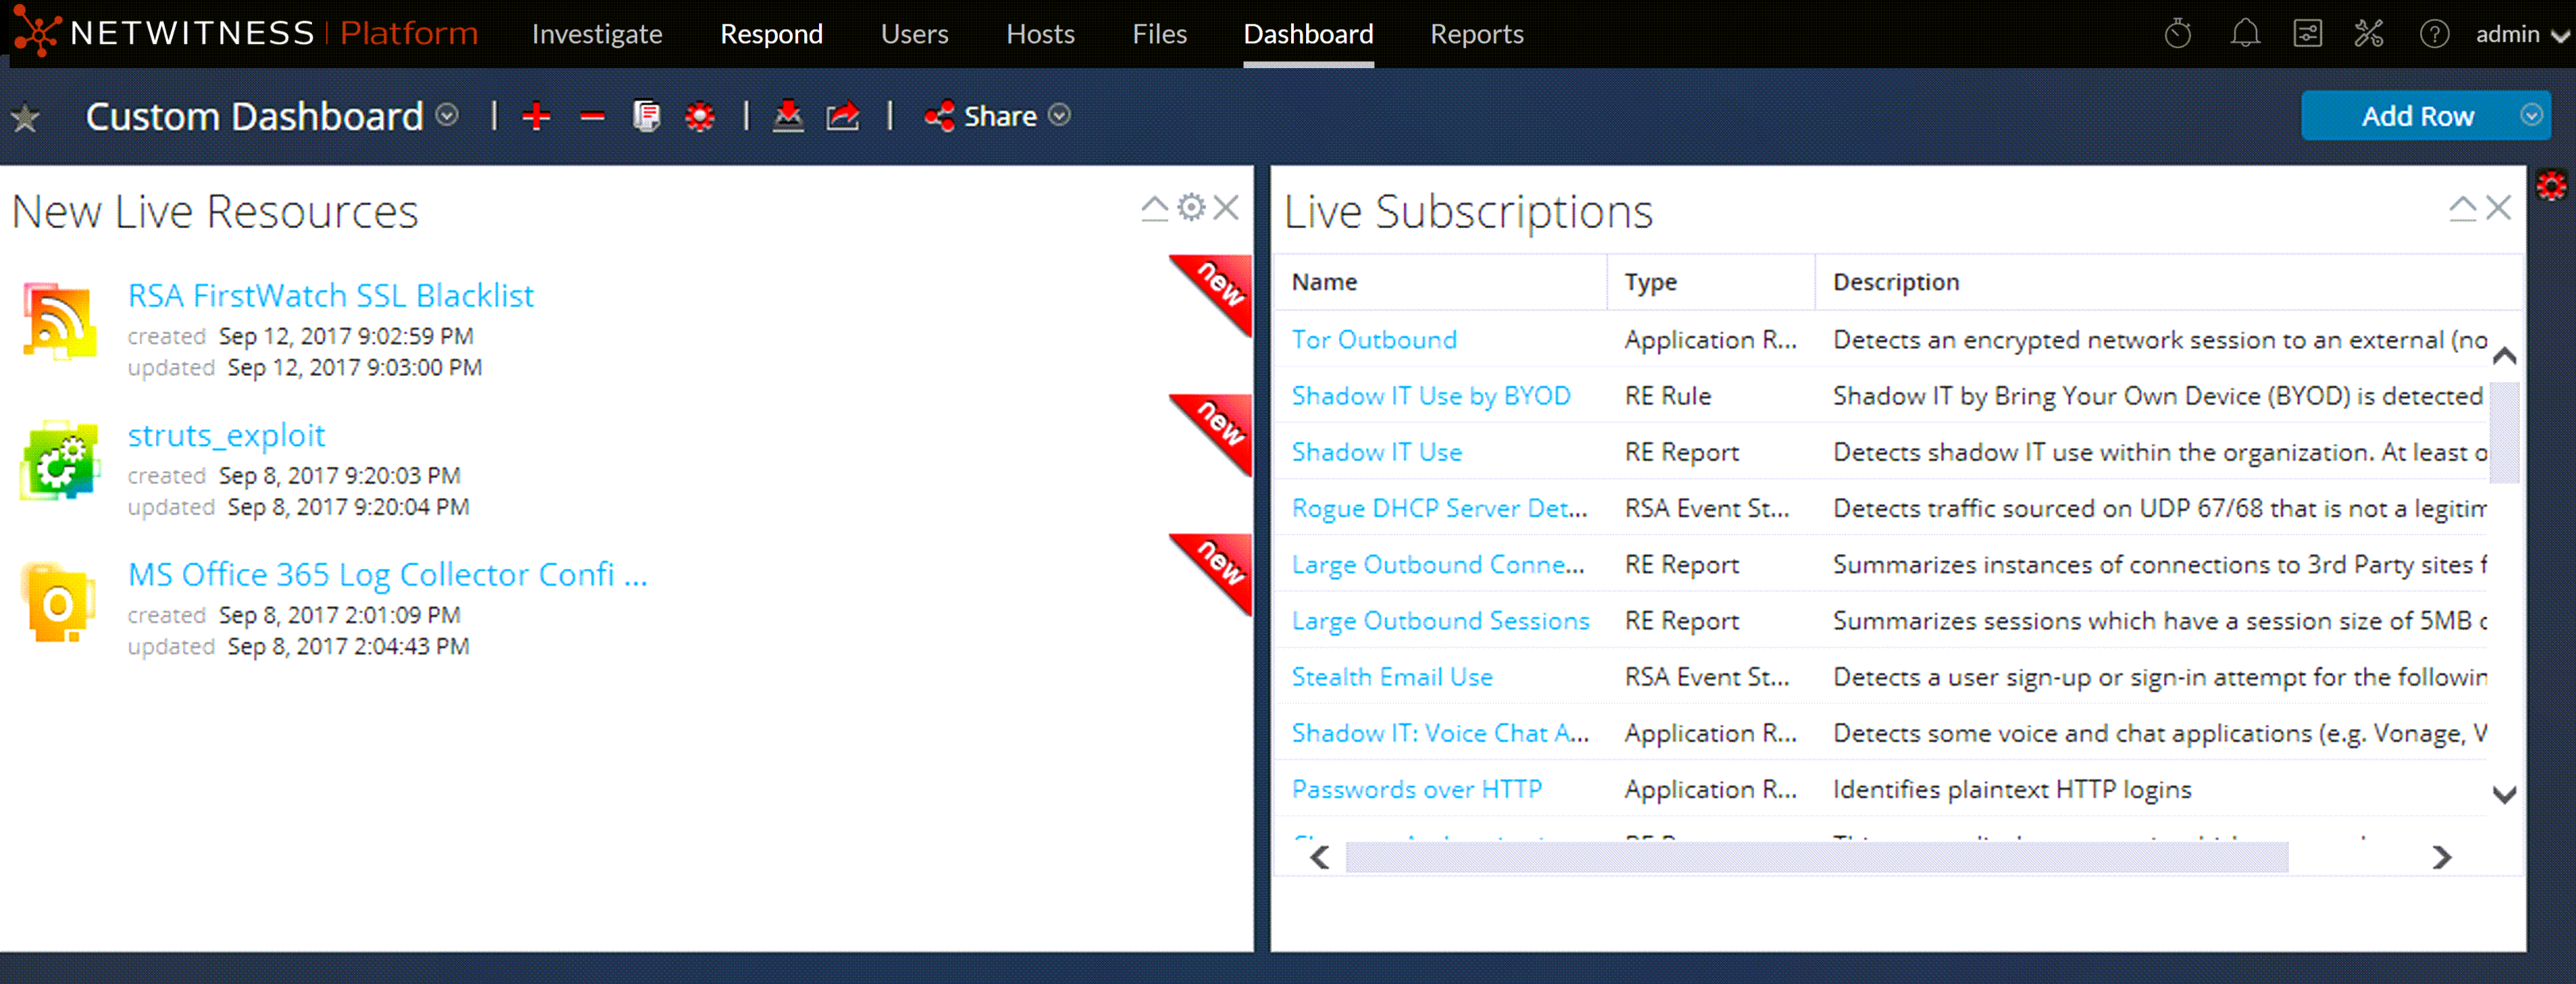
Task: Open the jobs stopwatch icon
Action: point(2177,34)
